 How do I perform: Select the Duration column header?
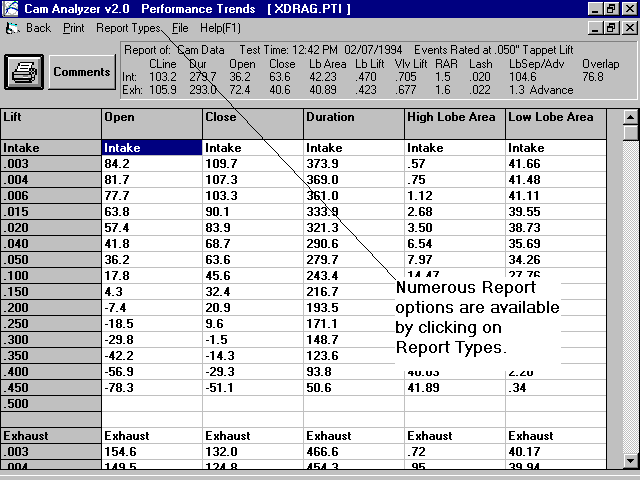pyautogui.click(x=354, y=124)
